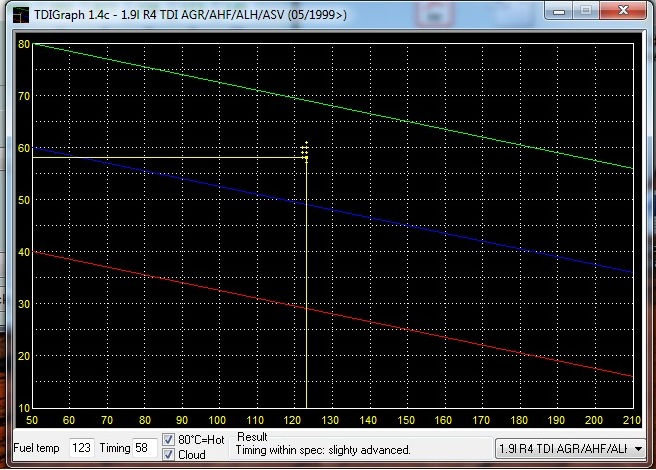Click the Fuel temp value field
656x470 pixels.
click(82, 448)
